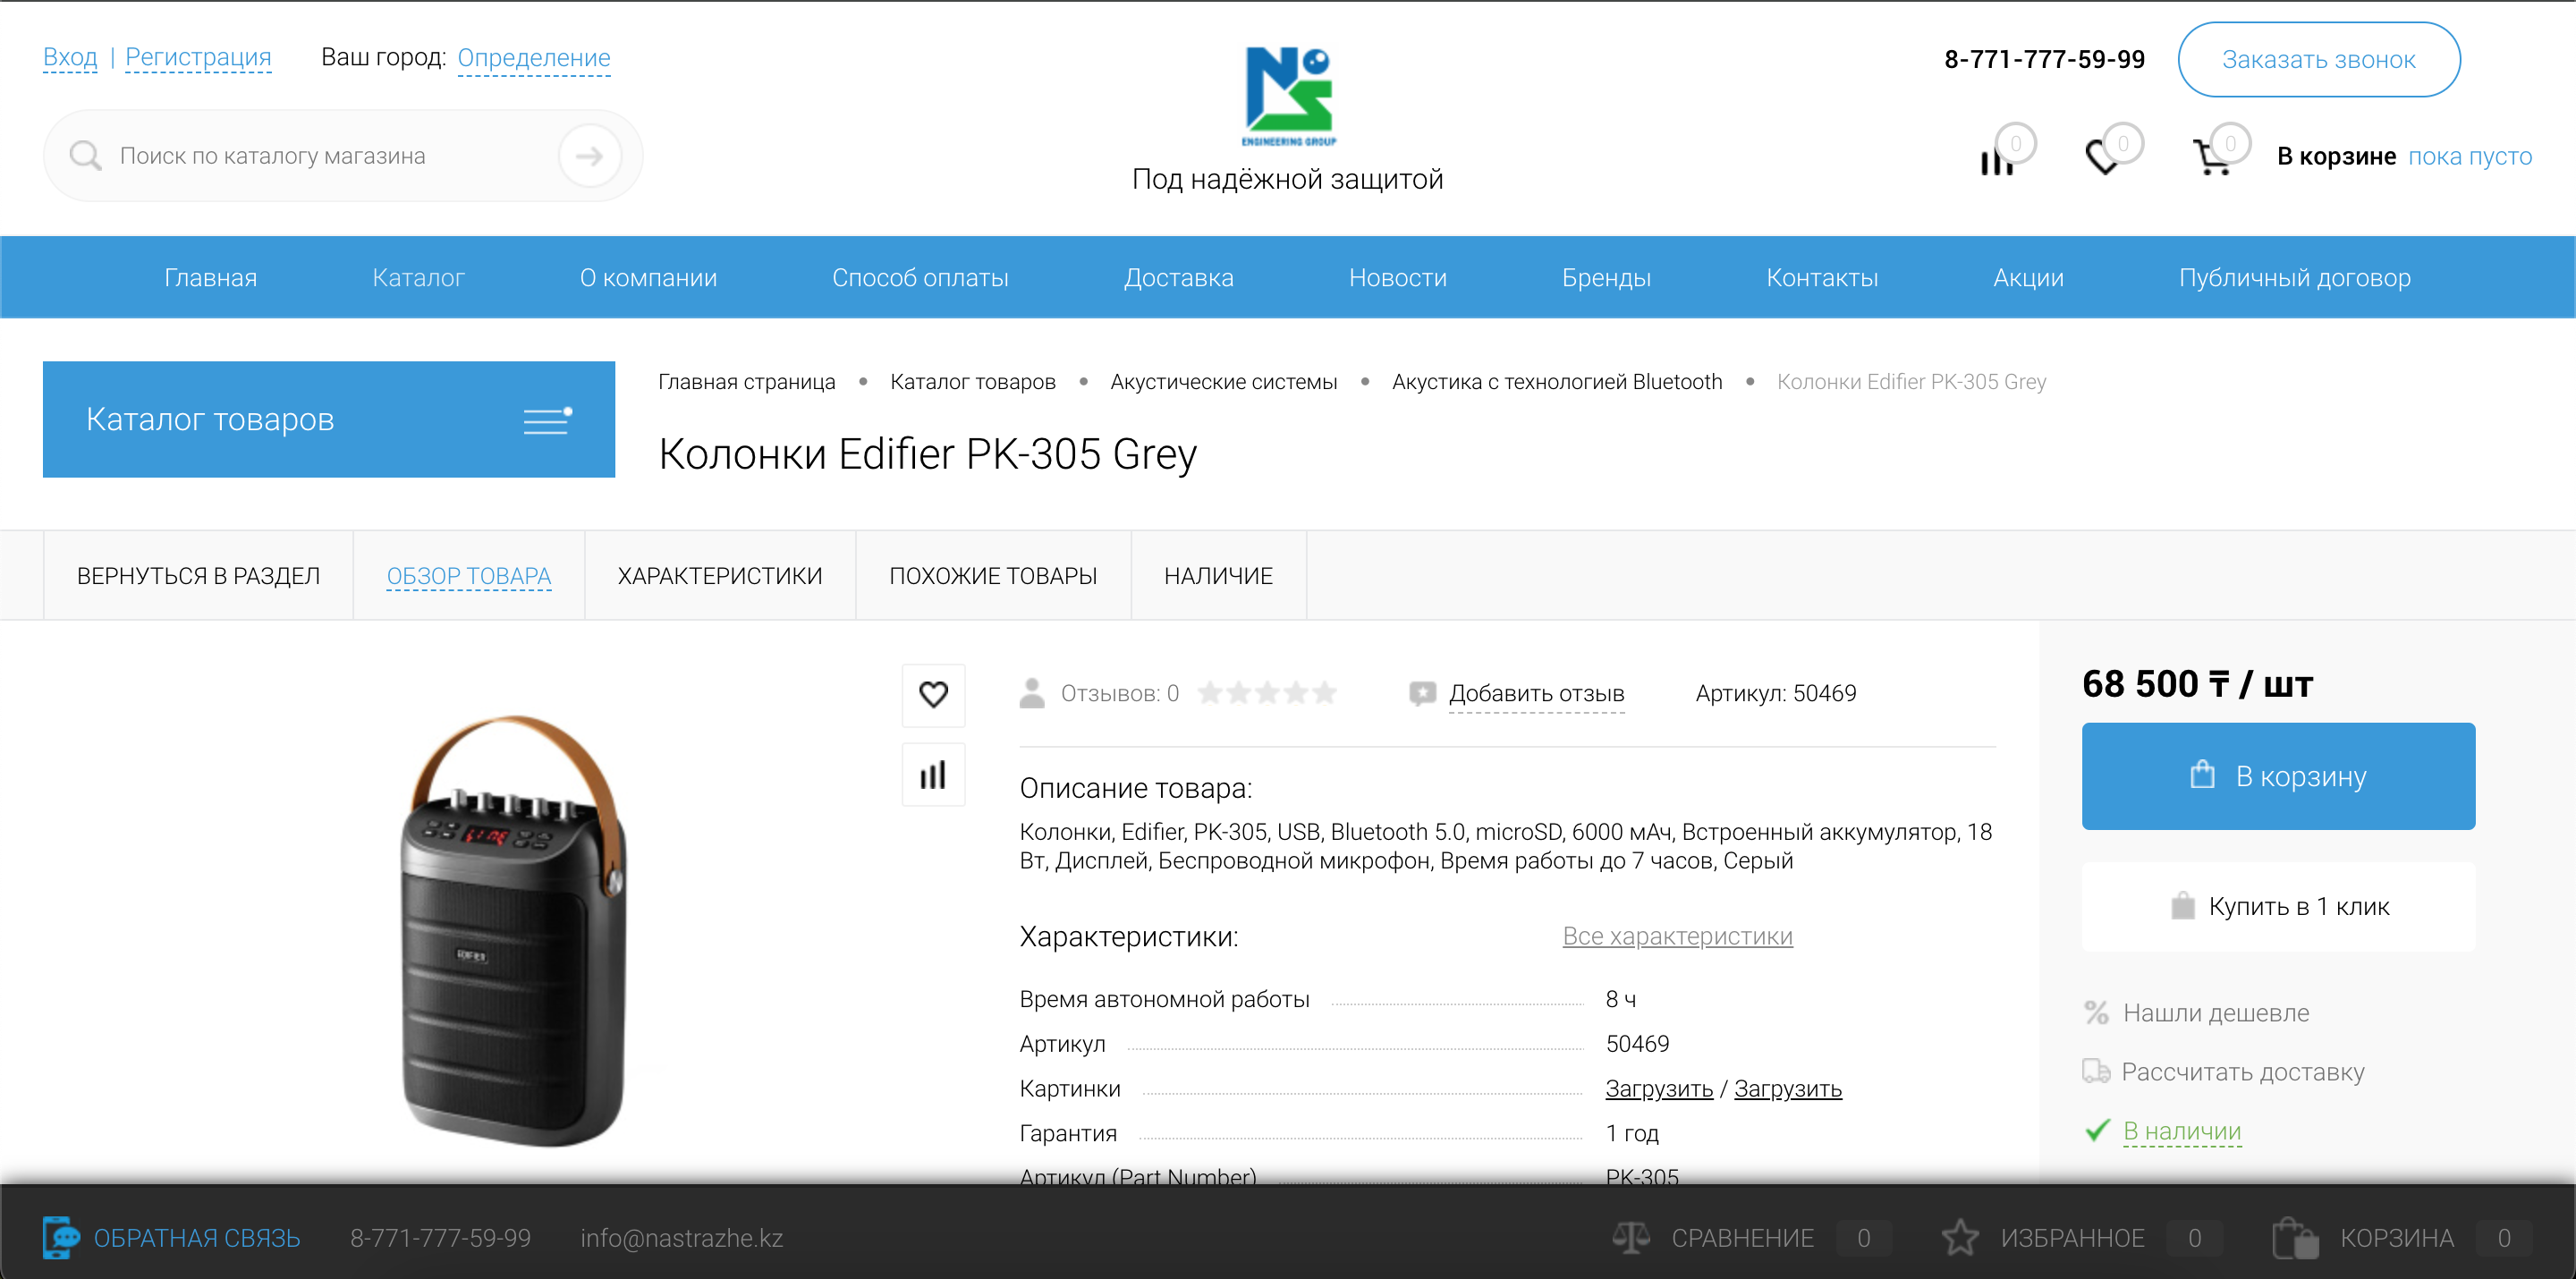
Task: Submit search with the arrow button
Action: [x=589, y=155]
